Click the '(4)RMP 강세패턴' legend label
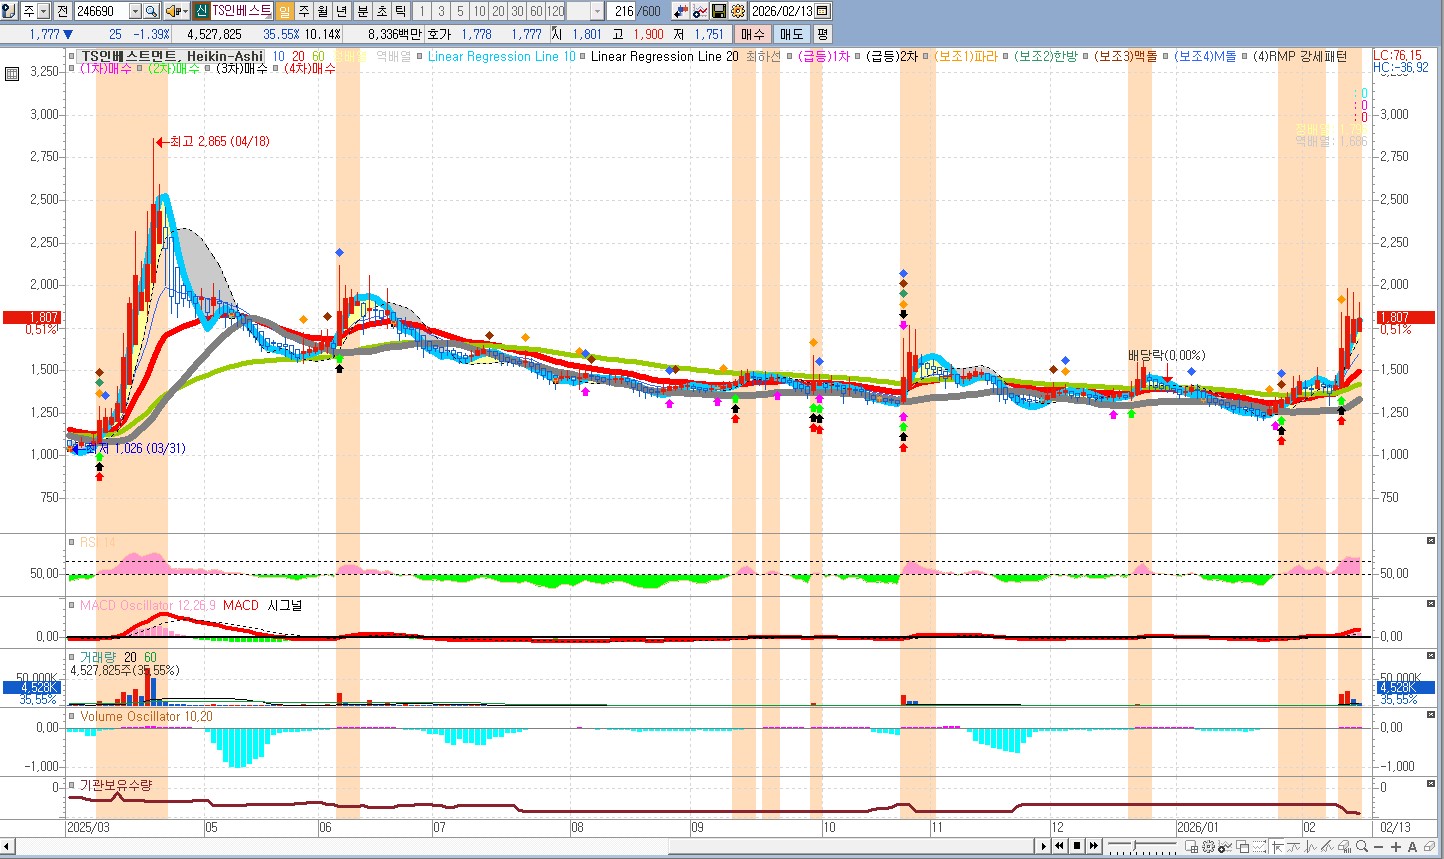1444x859 pixels. coord(1300,56)
